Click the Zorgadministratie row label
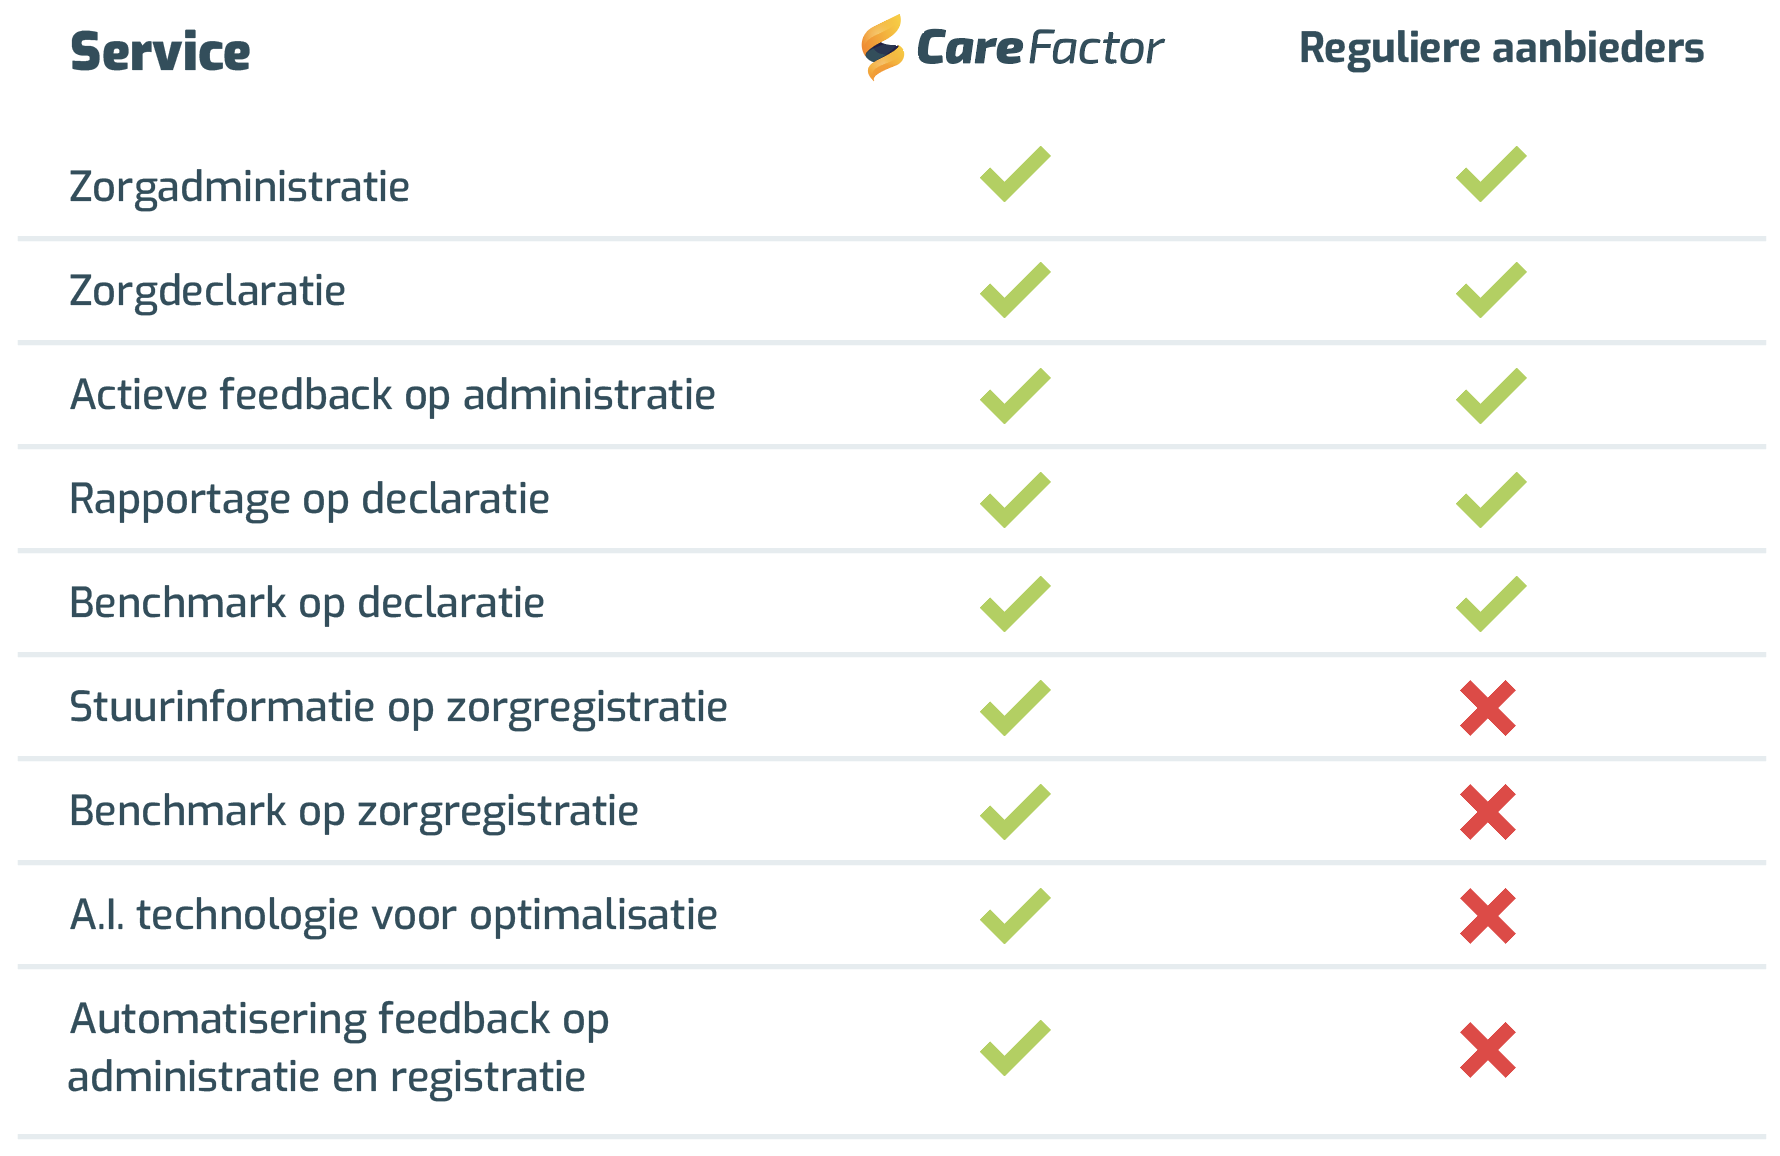The width and height of the screenshot is (1780, 1156). 239,188
